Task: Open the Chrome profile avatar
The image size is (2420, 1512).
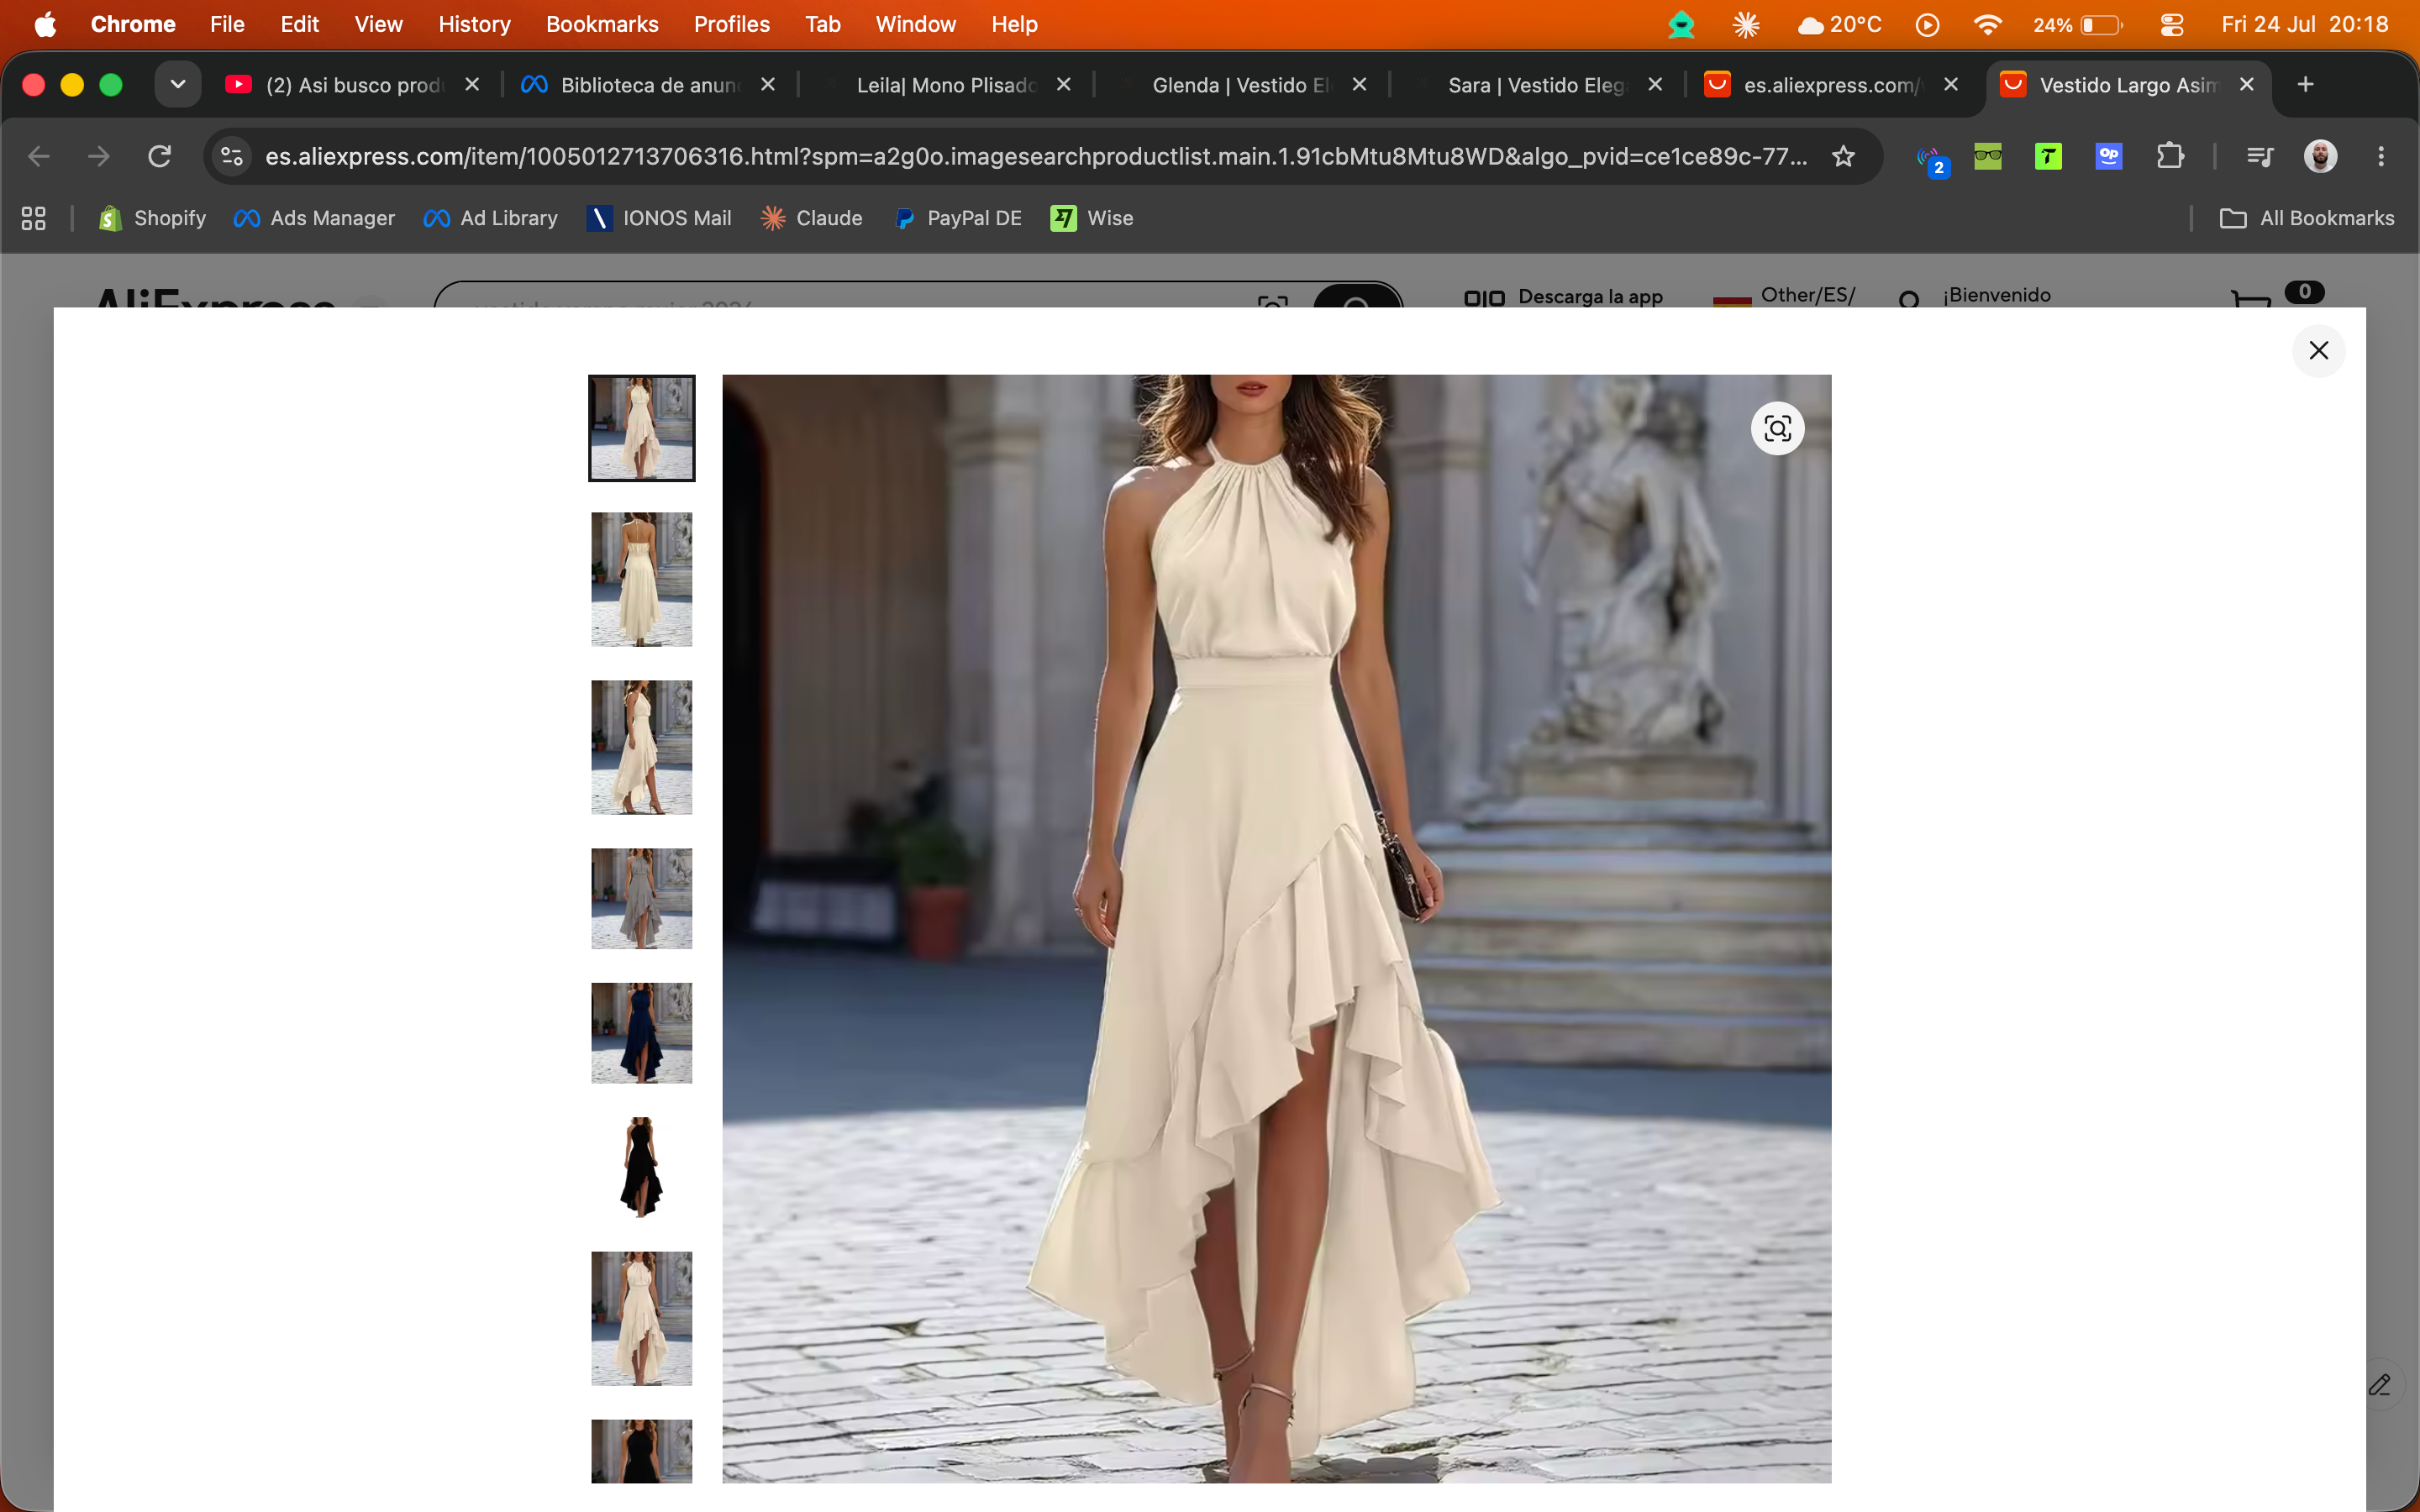Action: (2320, 156)
